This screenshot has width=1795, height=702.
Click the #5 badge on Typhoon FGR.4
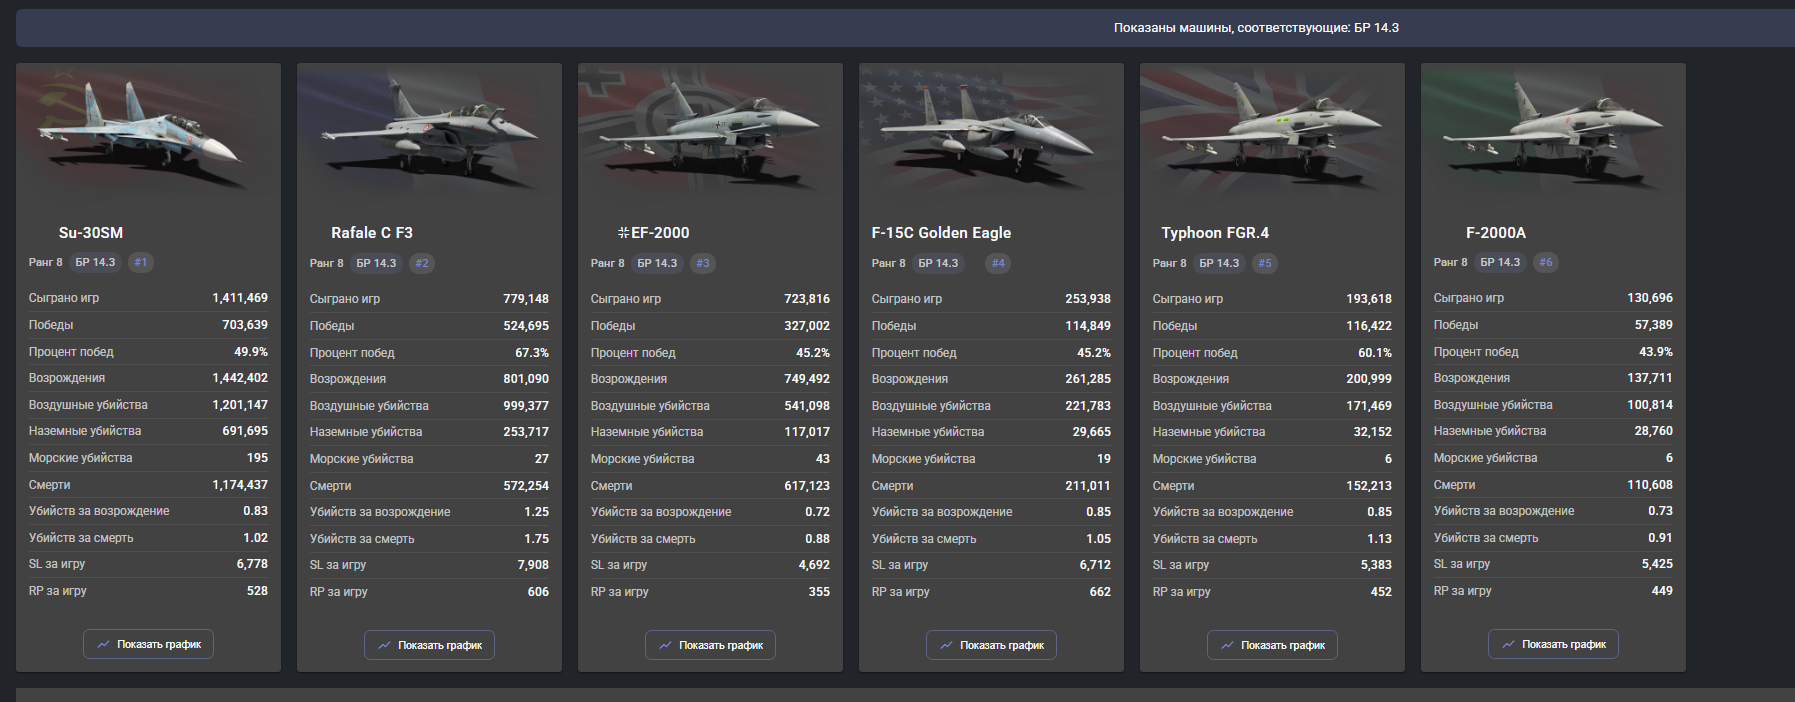[x=1265, y=264]
